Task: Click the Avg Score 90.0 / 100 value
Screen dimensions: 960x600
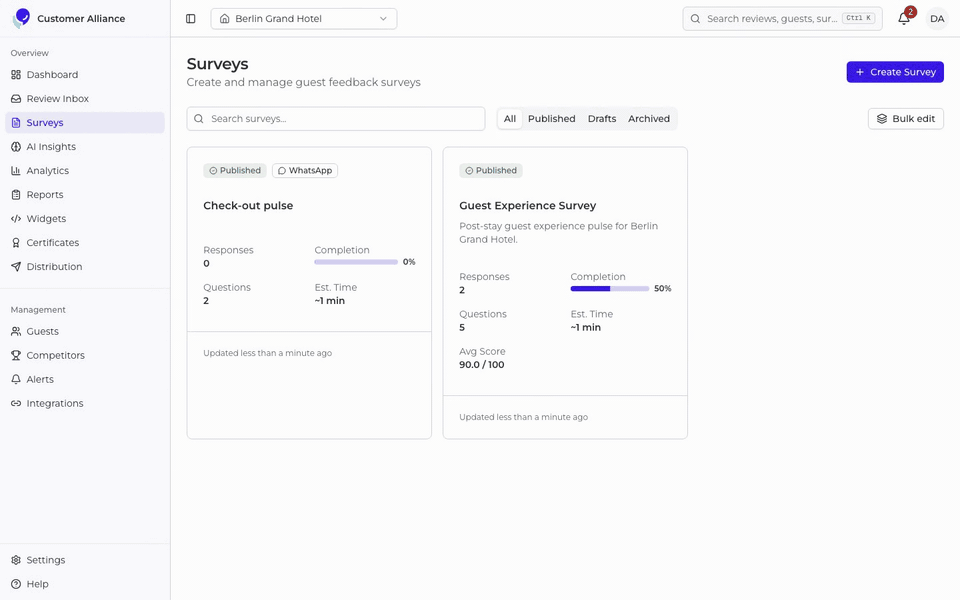Action: 482,365
